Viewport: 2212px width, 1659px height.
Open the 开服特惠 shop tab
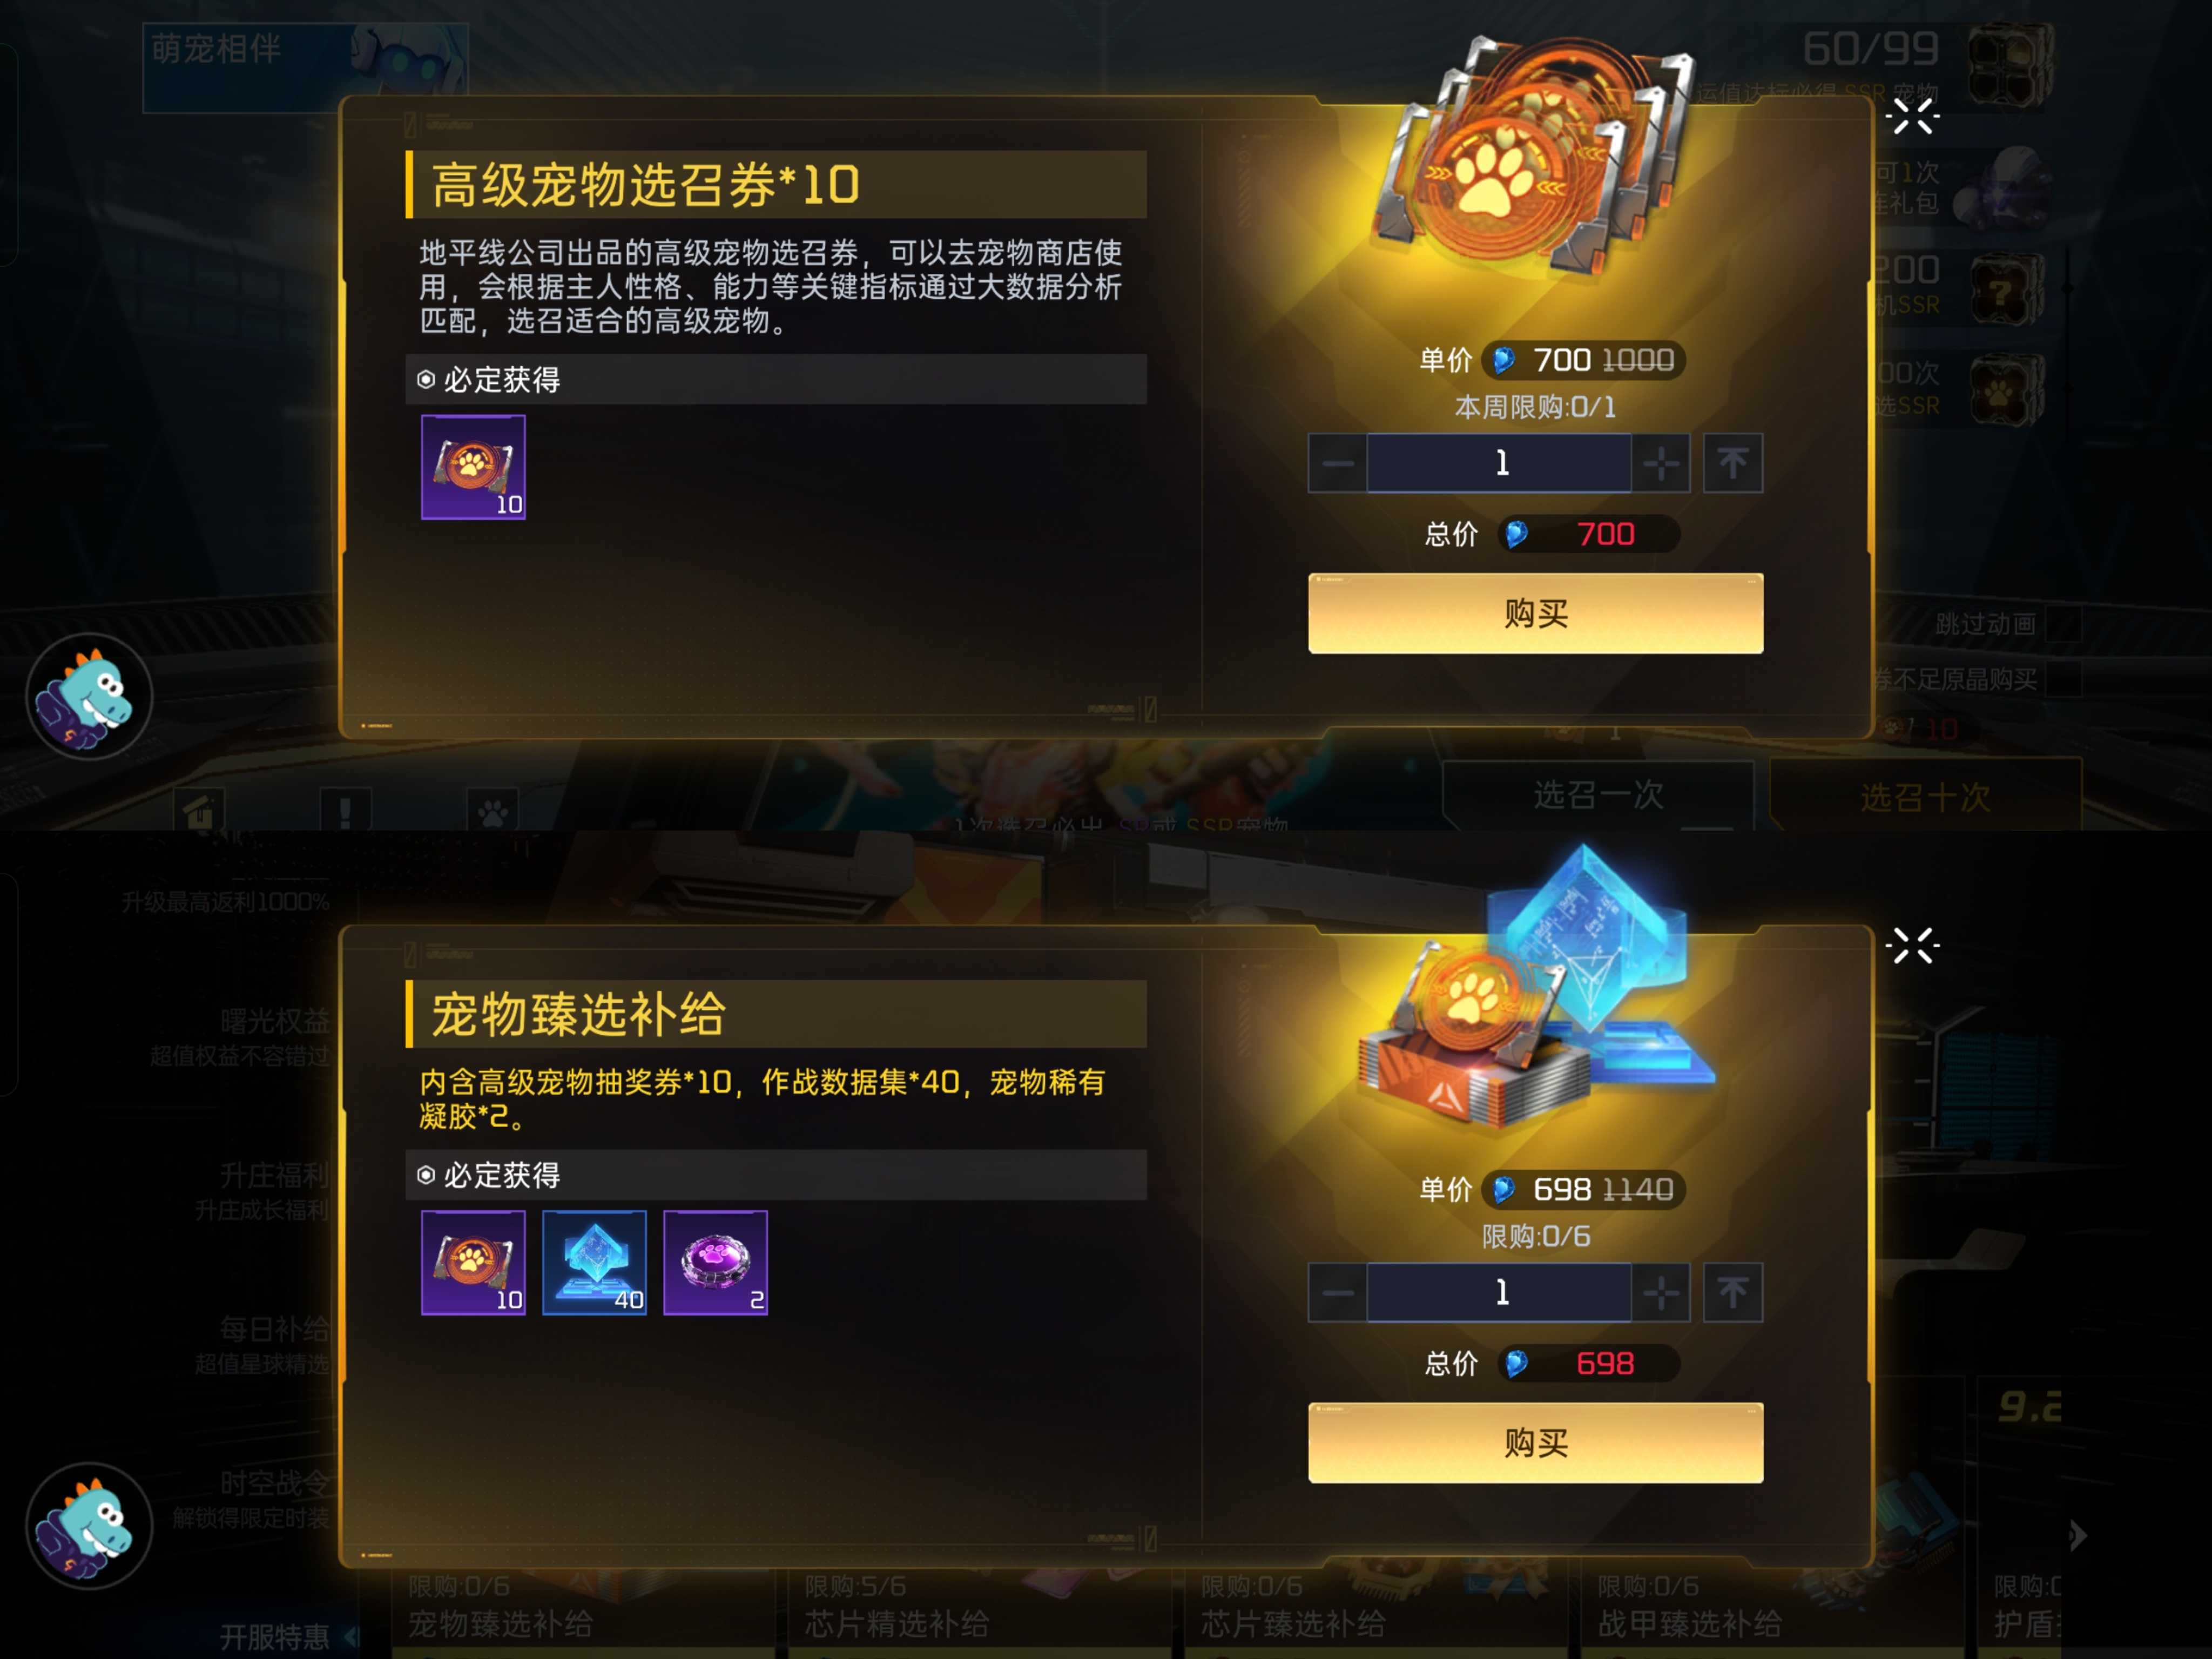274,1636
